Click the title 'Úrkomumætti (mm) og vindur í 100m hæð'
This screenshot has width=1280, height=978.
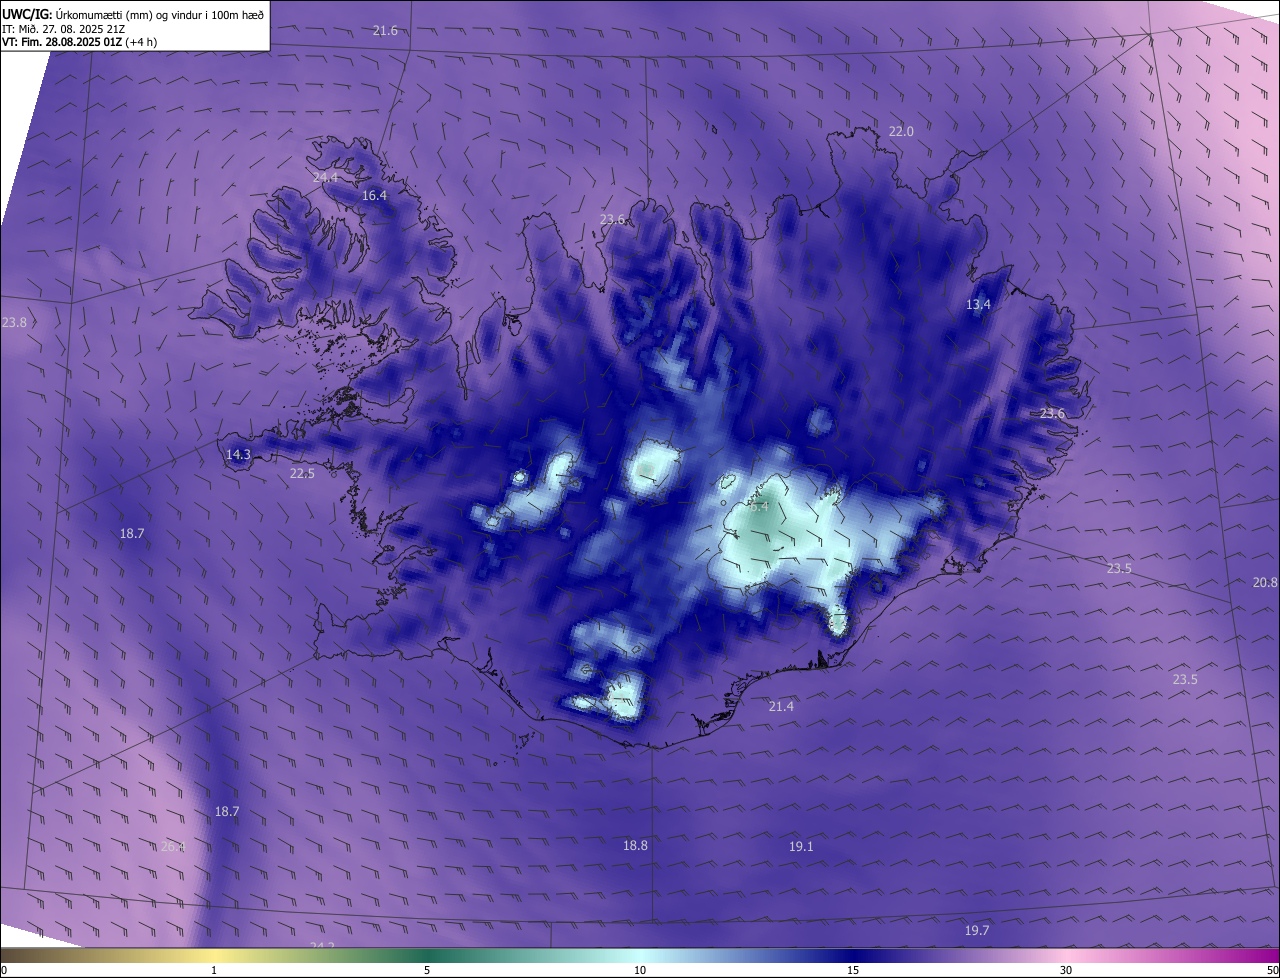pyautogui.click(x=160, y=14)
